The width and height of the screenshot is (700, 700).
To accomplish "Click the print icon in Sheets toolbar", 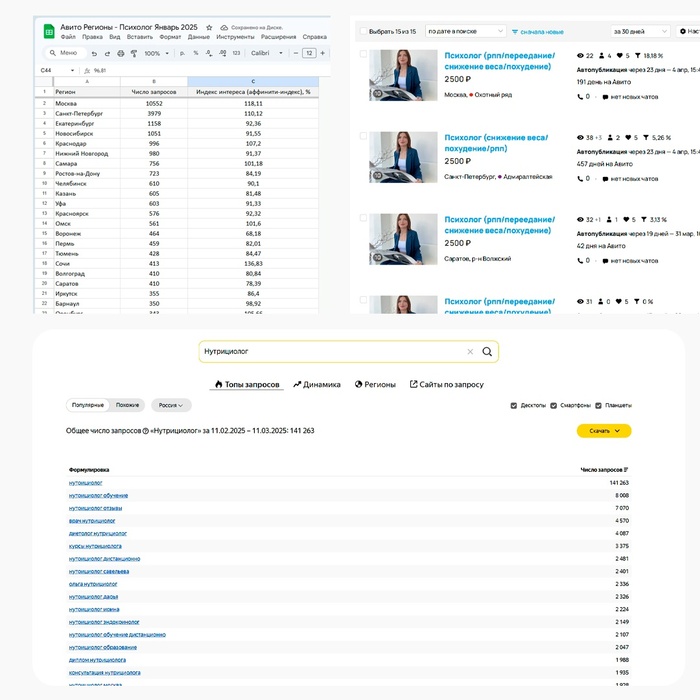I will pyautogui.click(x=120, y=53).
